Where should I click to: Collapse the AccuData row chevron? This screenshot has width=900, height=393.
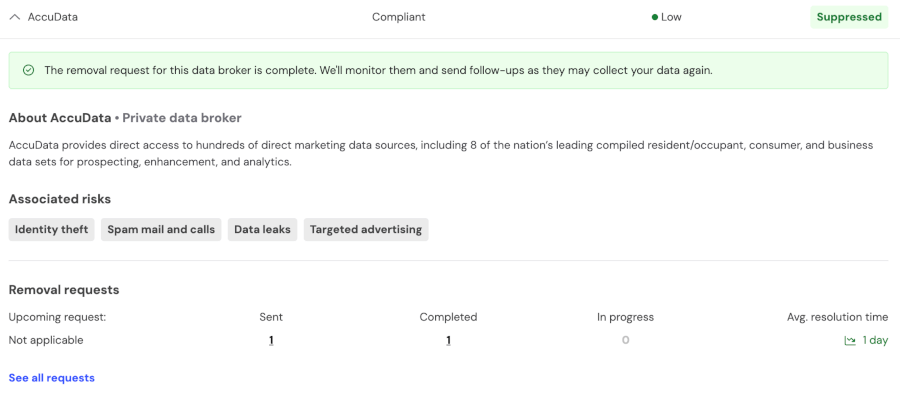click(x=15, y=17)
